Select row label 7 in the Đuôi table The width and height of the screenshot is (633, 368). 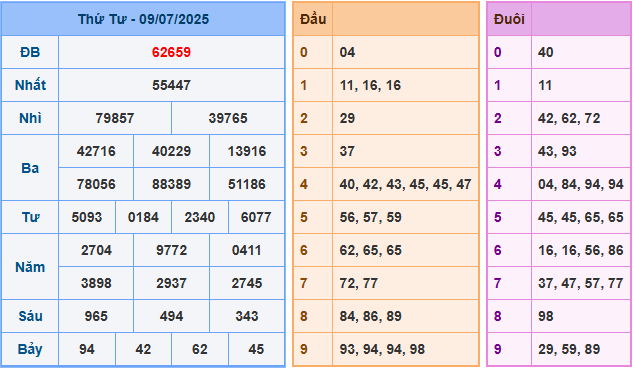pyautogui.click(x=497, y=284)
